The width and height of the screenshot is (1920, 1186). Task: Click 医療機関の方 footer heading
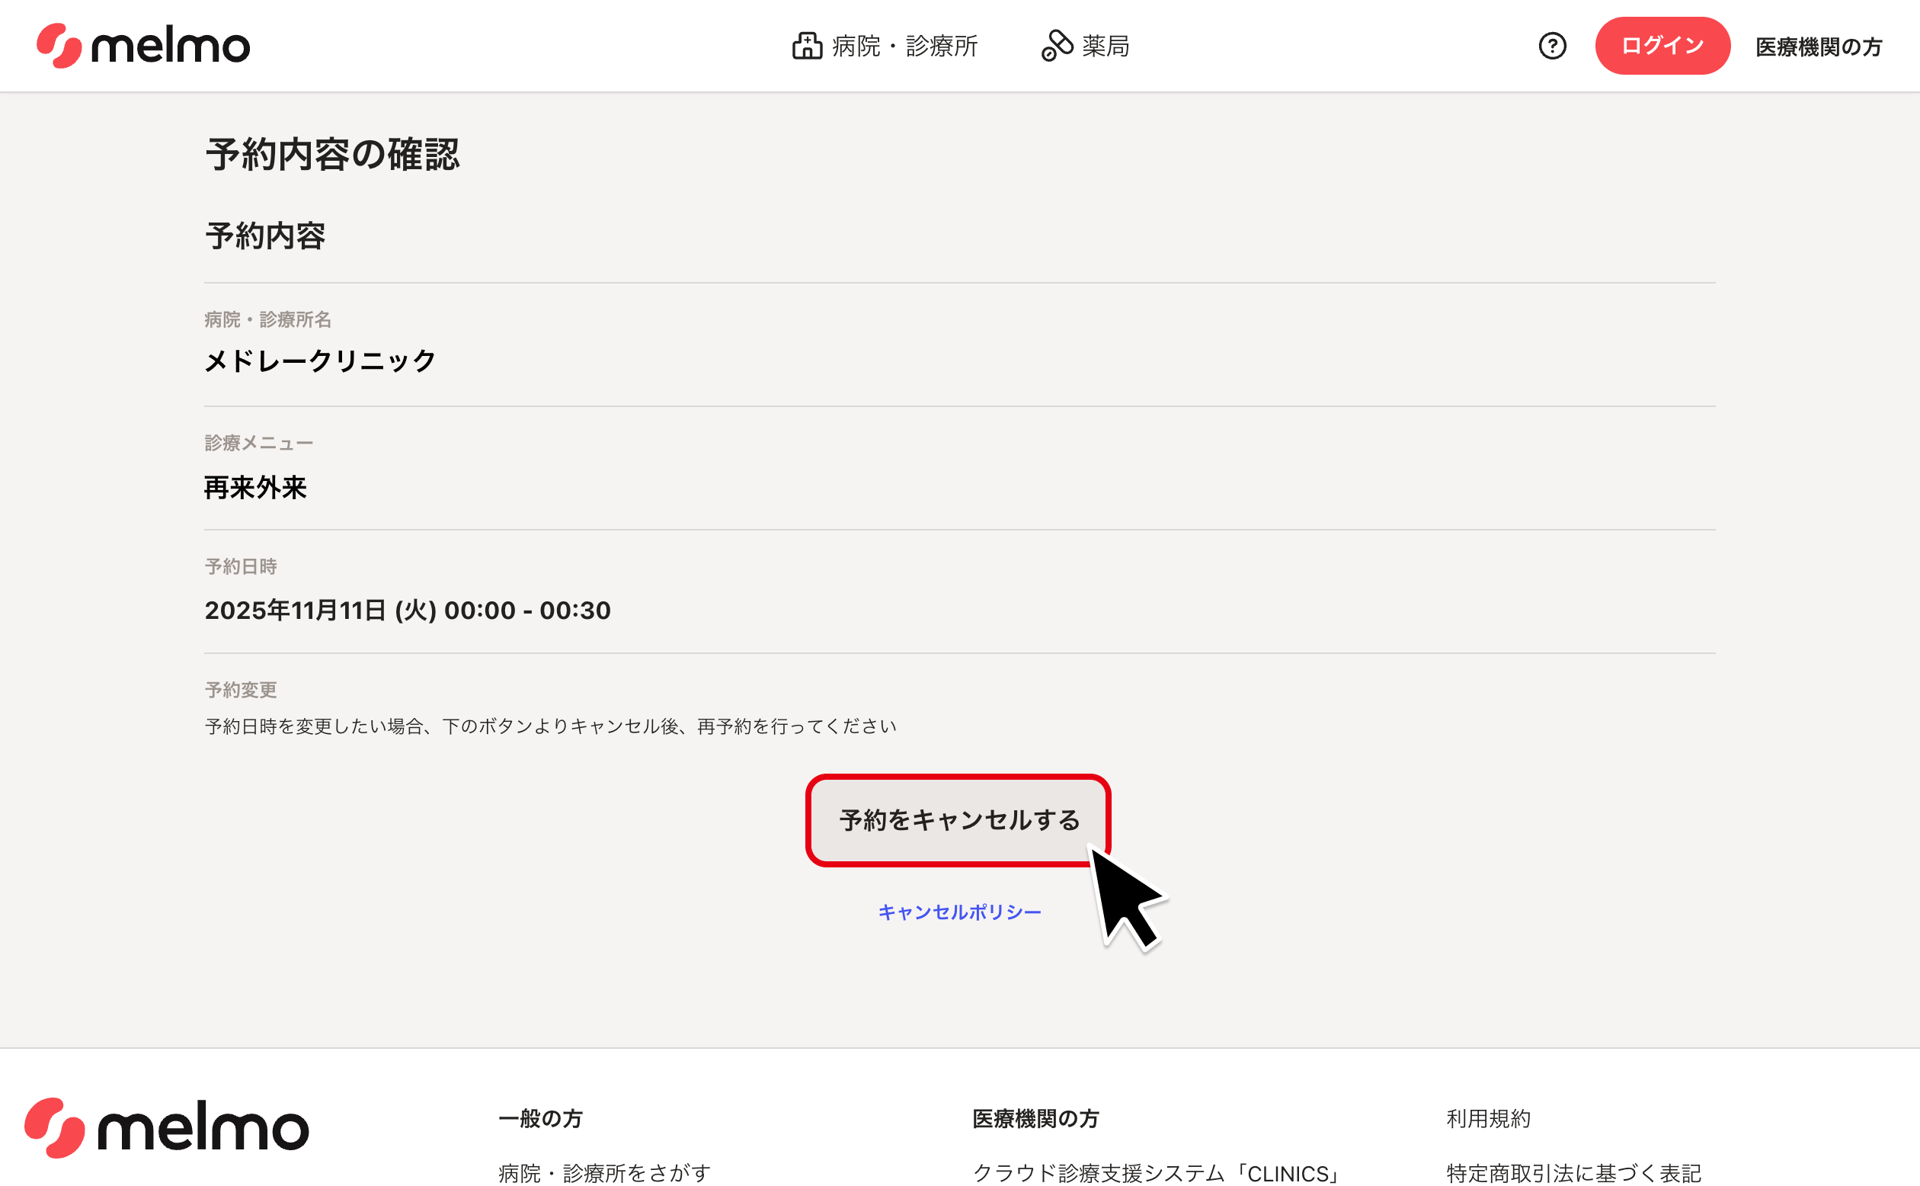point(1035,1119)
